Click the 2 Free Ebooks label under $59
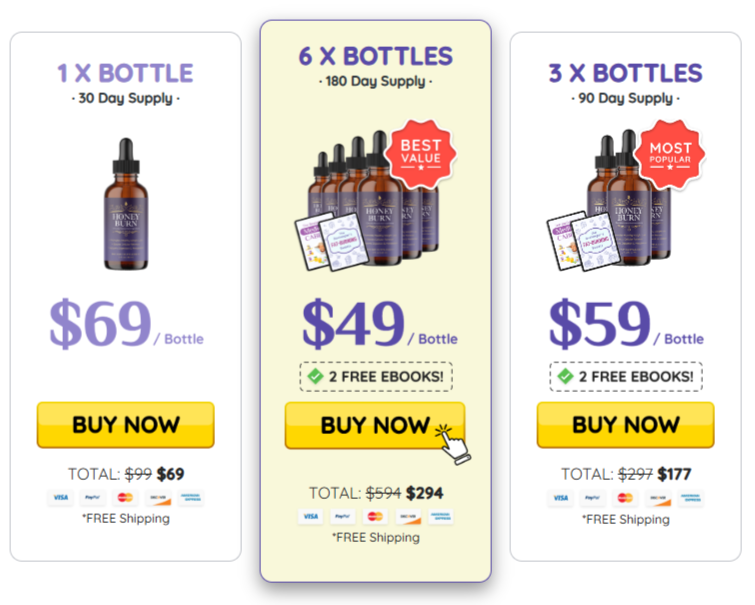The image size is (755, 605). click(635, 377)
